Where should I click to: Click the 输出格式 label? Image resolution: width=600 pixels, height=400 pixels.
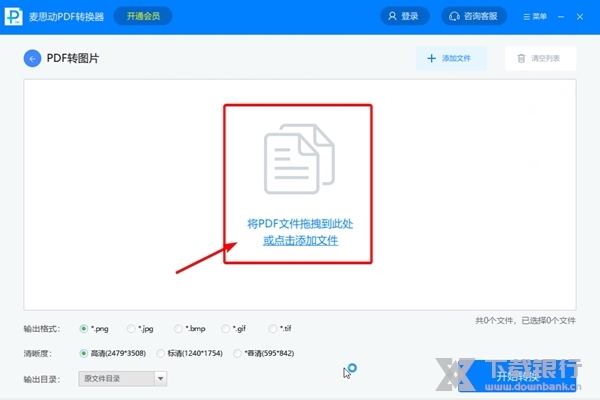[x=41, y=329]
